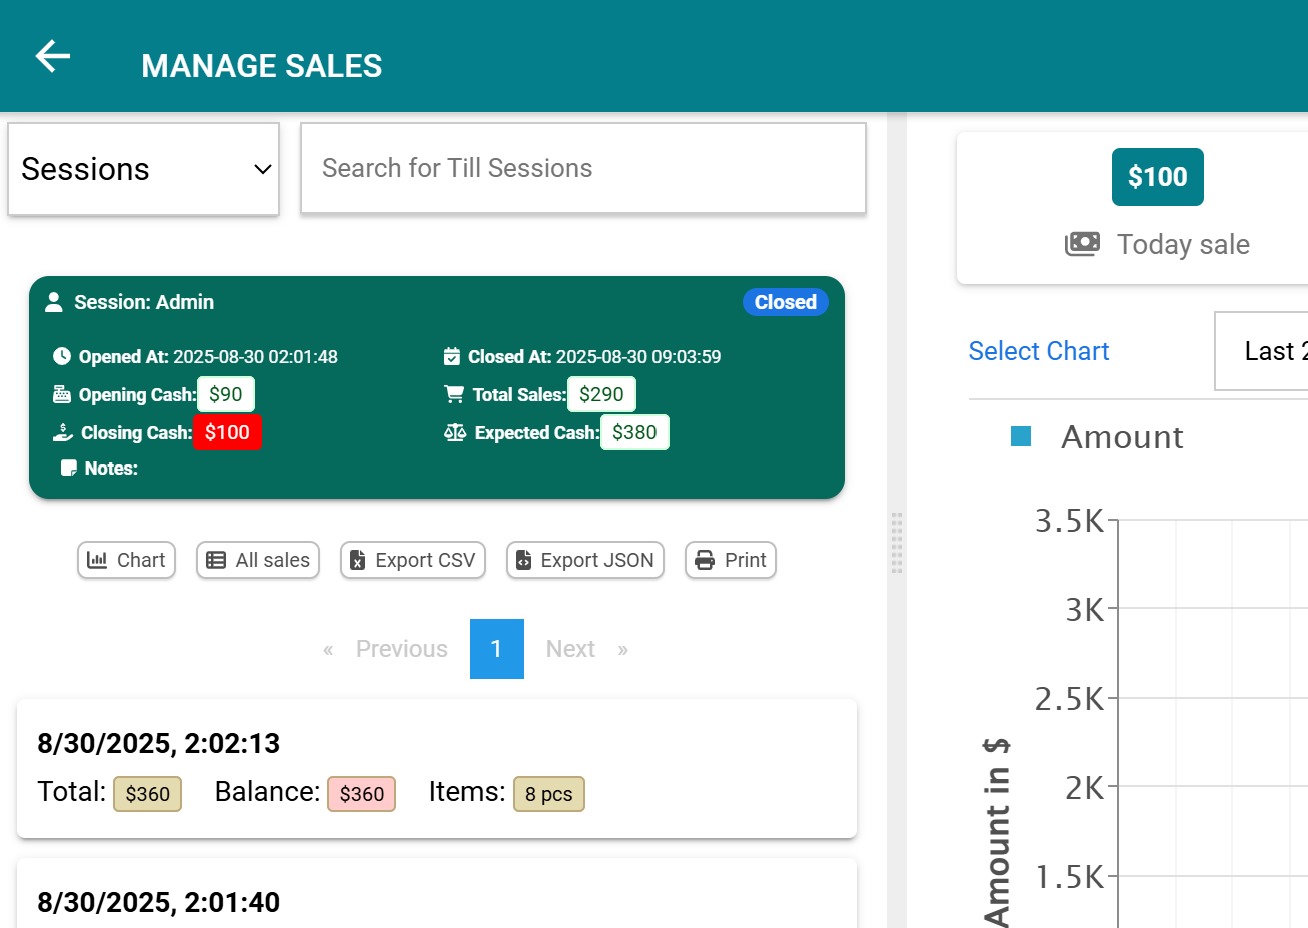Export session data as CSV
Image resolution: width=1308 pixels, height=928 pixels.
click(413, 560)
